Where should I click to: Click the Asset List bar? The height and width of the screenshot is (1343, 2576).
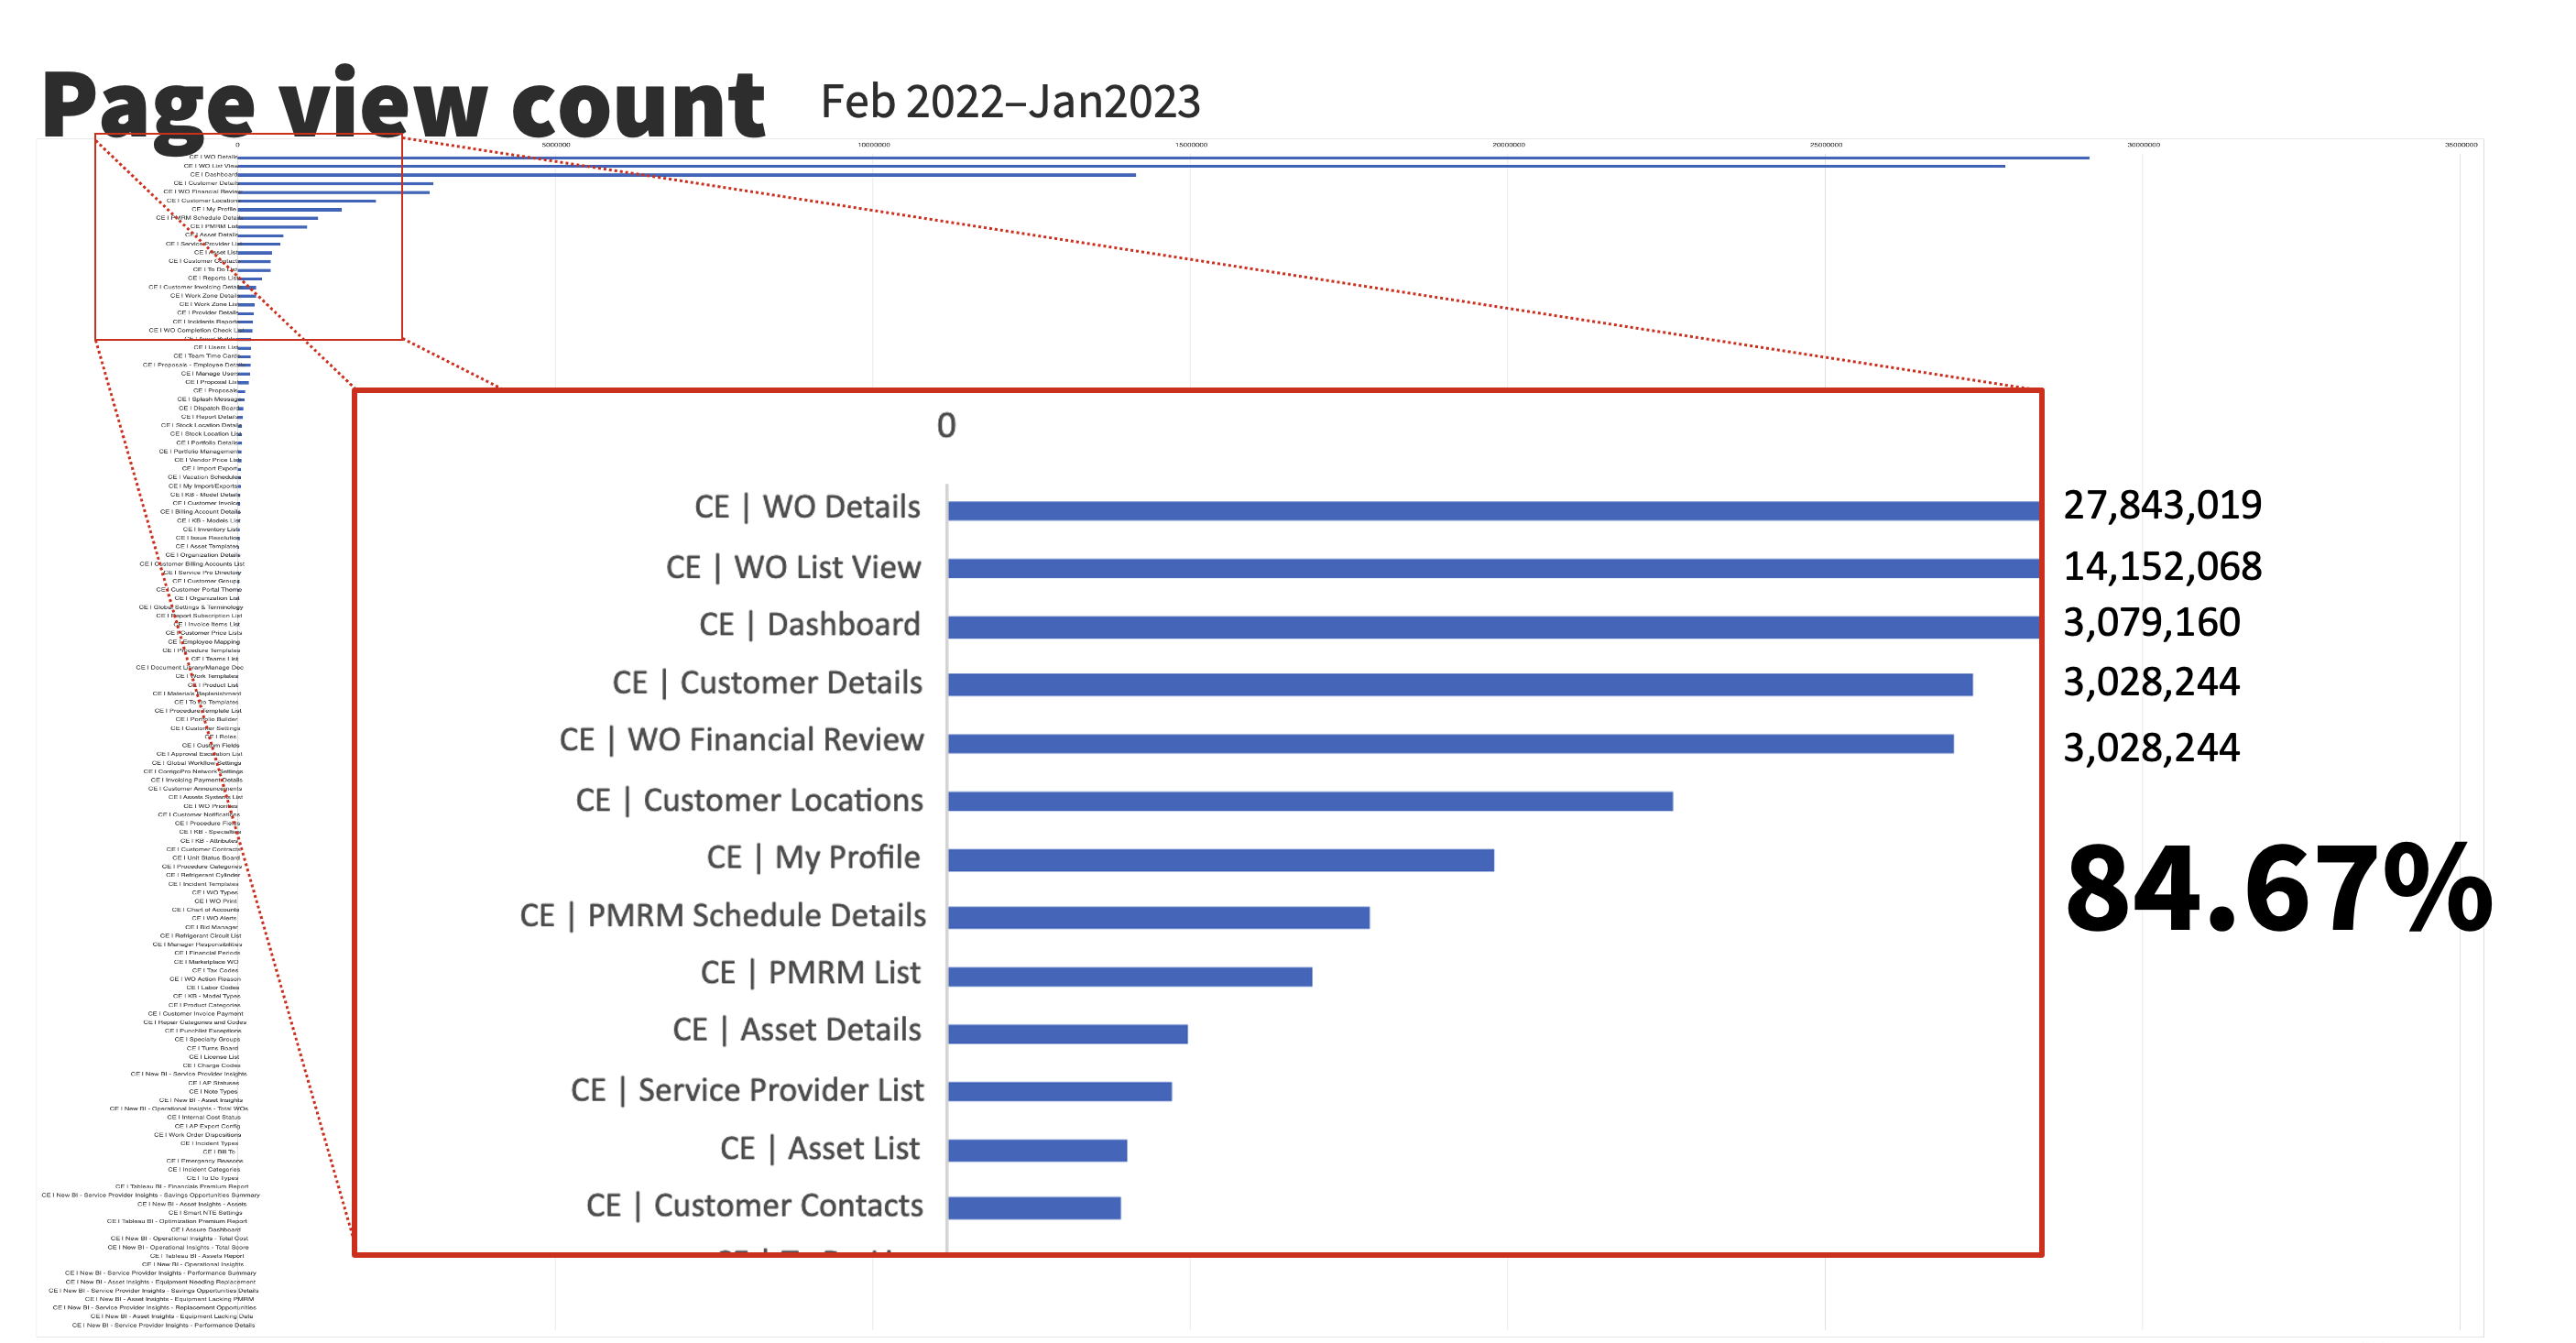tap(1037, 1150)
